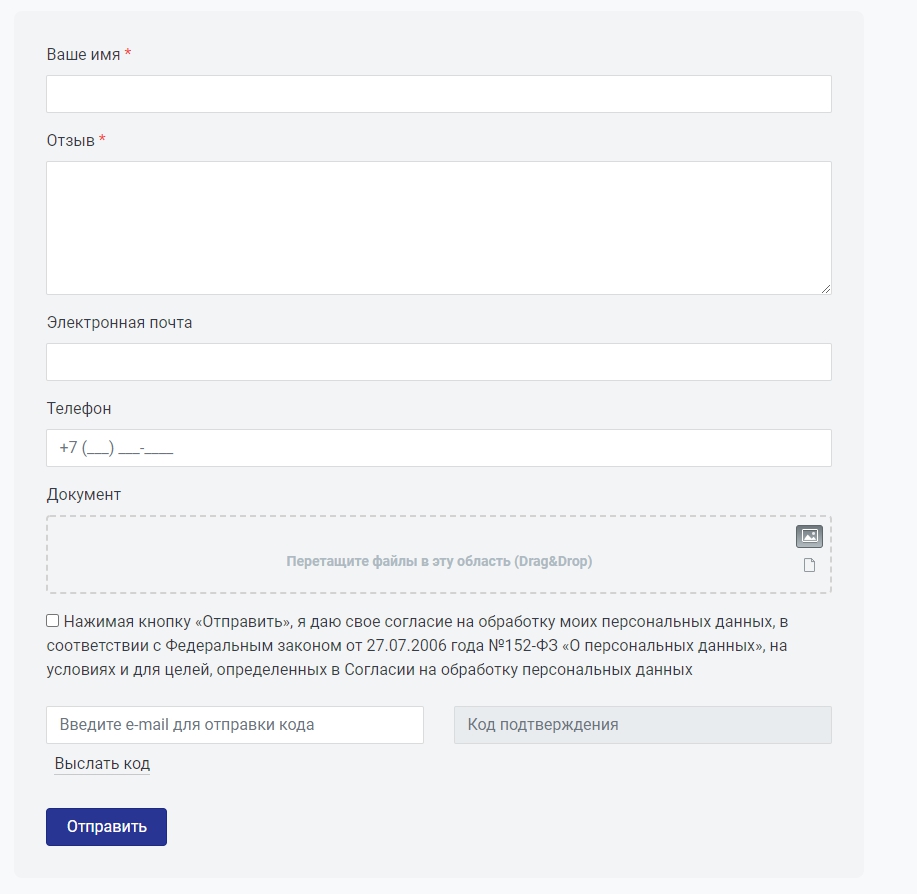Click the Телефон field with +7 mask
This screenshot has width=917, height=894.
click(x=438, y=448)
